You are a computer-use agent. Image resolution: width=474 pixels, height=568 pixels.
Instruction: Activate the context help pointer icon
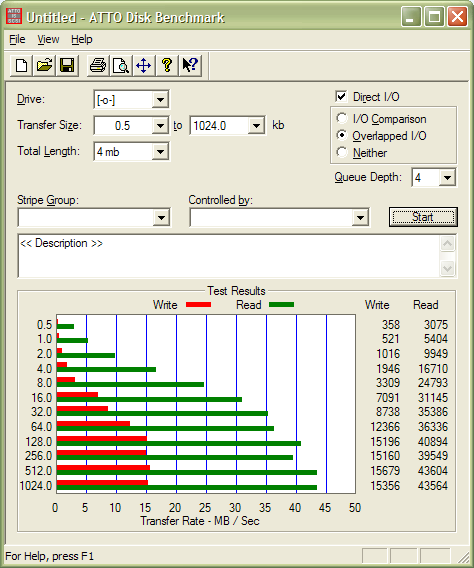tap(190, 66)
